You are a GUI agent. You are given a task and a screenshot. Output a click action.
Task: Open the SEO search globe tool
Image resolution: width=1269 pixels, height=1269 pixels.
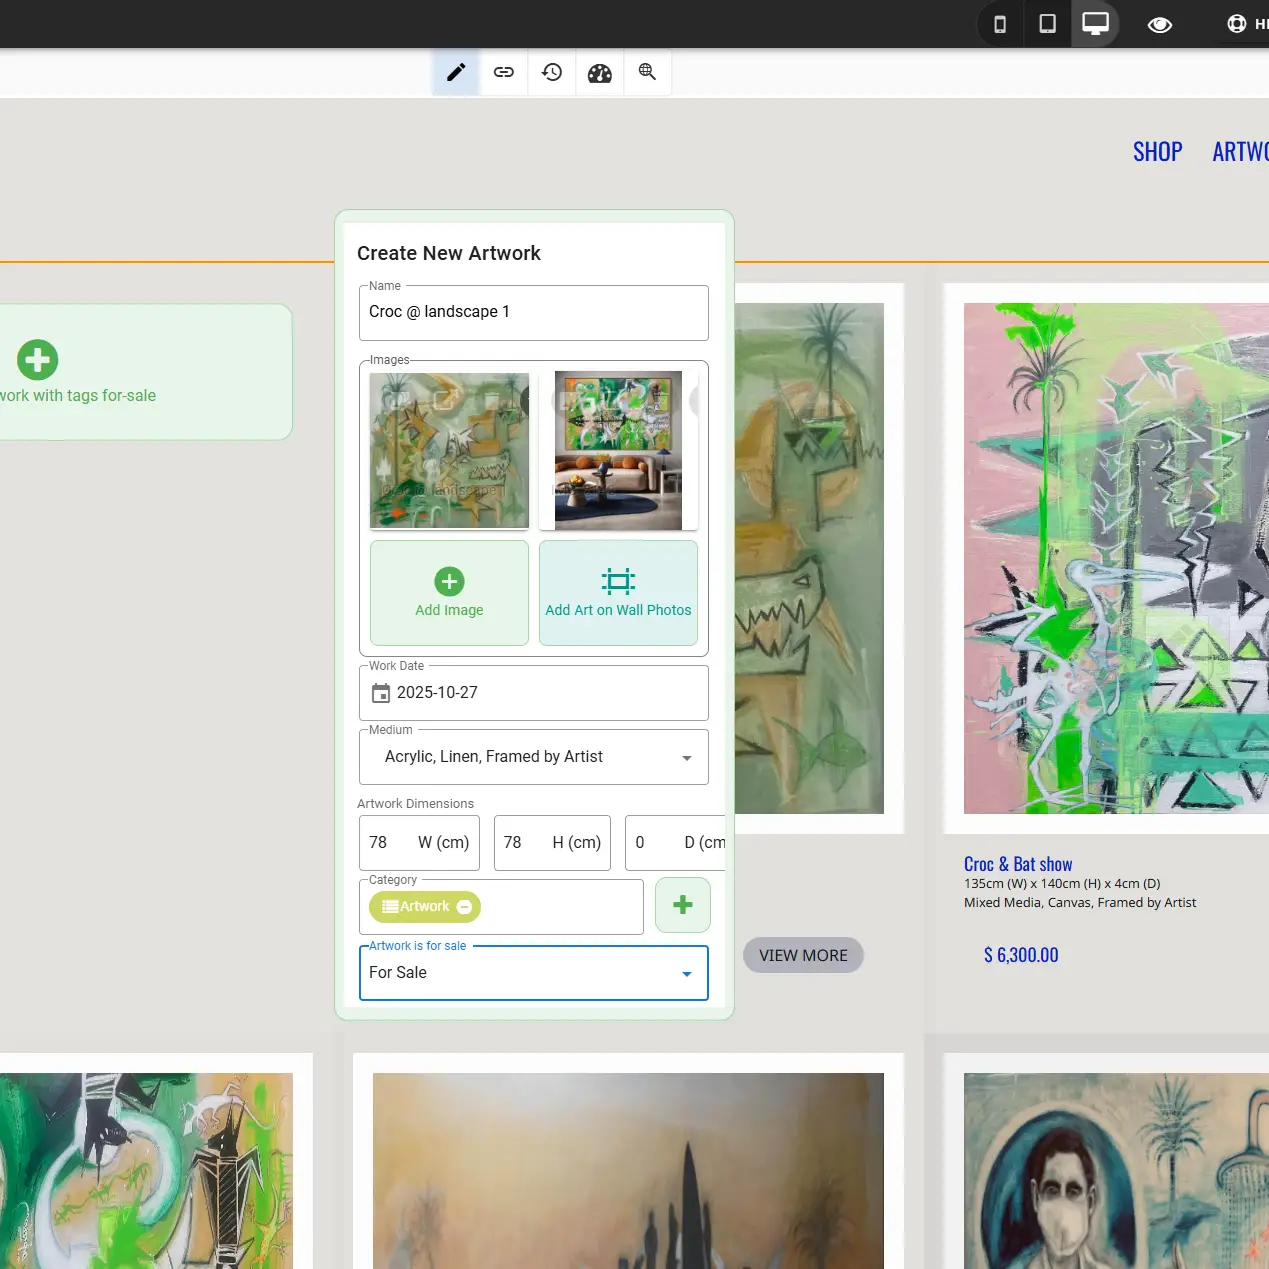pos(648,72)
